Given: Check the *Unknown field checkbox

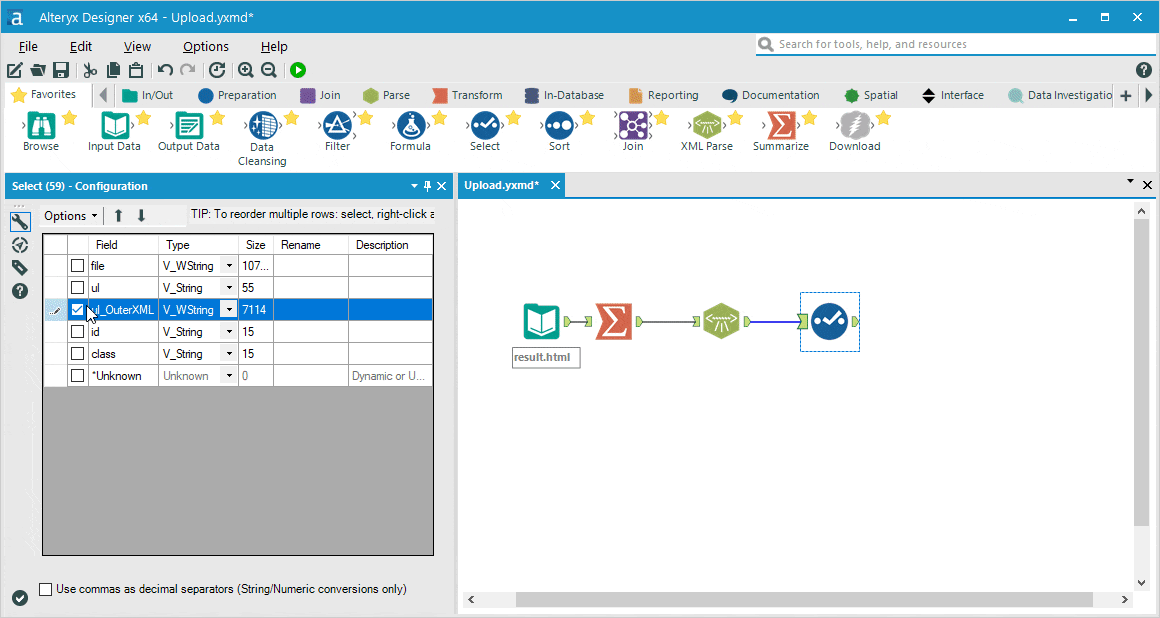Looking at the screenshot, I should [78, 376].
